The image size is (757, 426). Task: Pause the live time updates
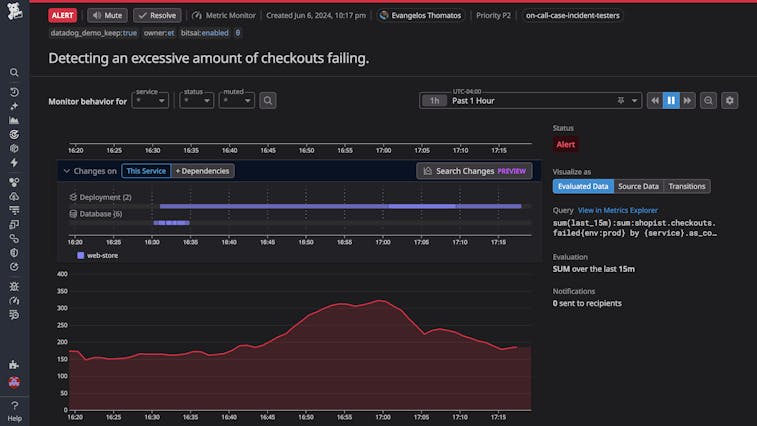pos(671,100)
